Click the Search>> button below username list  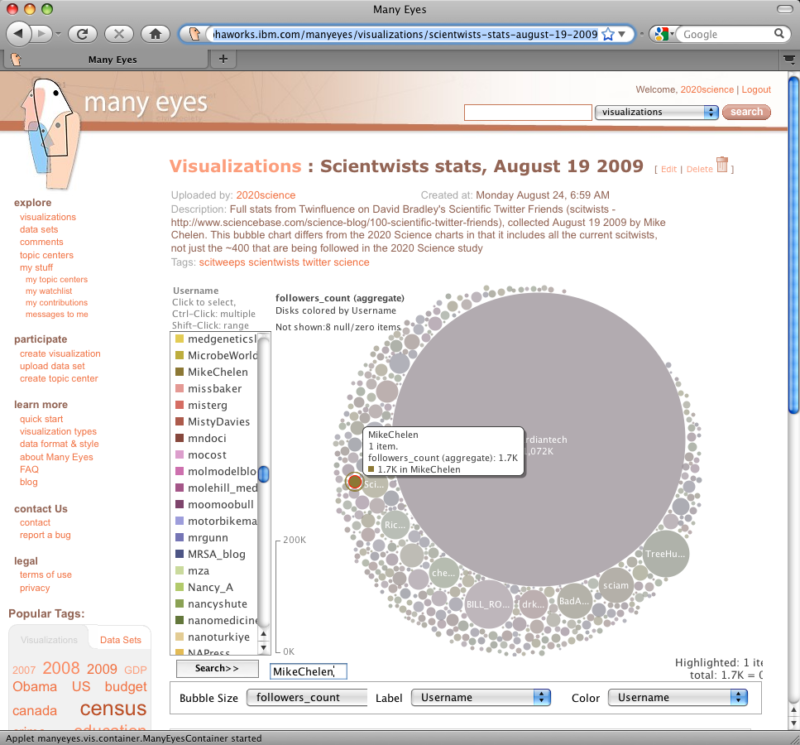point(217,668)
